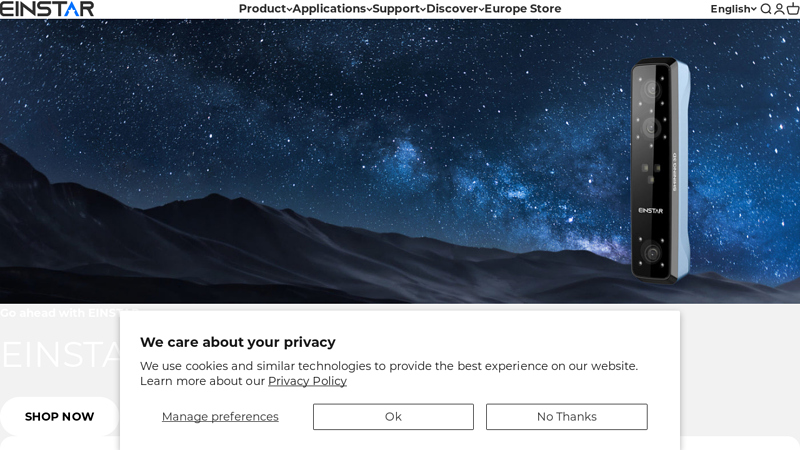Open Manage preferences link
The image size is (800, 450).
point(220,416)
